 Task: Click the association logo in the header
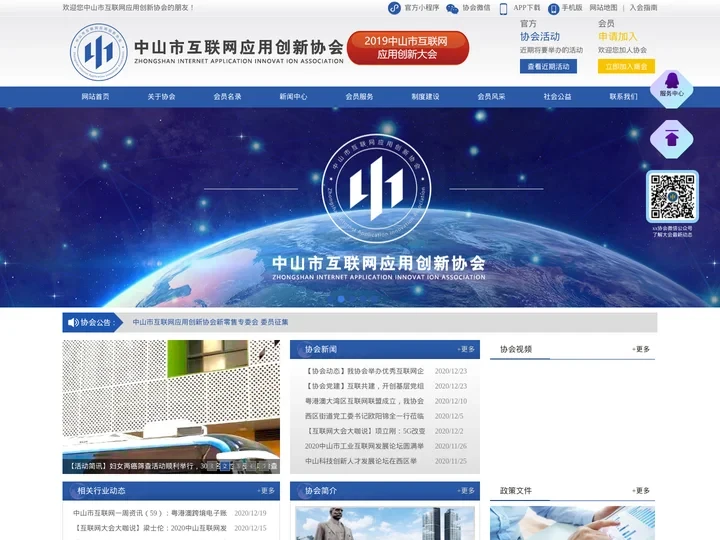(99, 52)
